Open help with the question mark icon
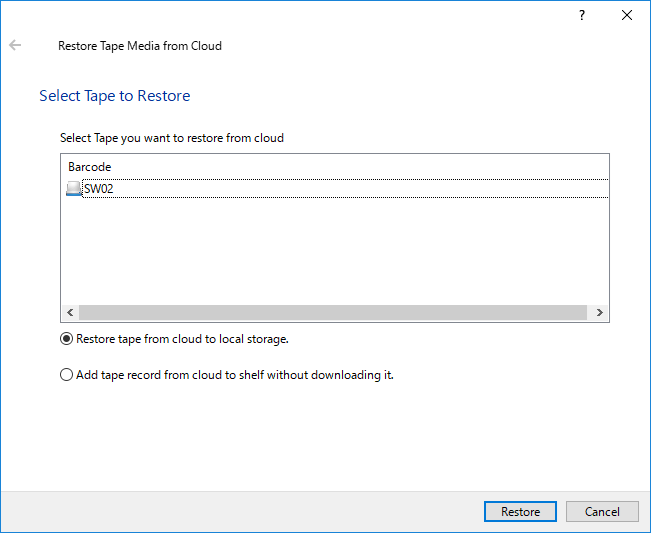 click(x=582, y=15)
